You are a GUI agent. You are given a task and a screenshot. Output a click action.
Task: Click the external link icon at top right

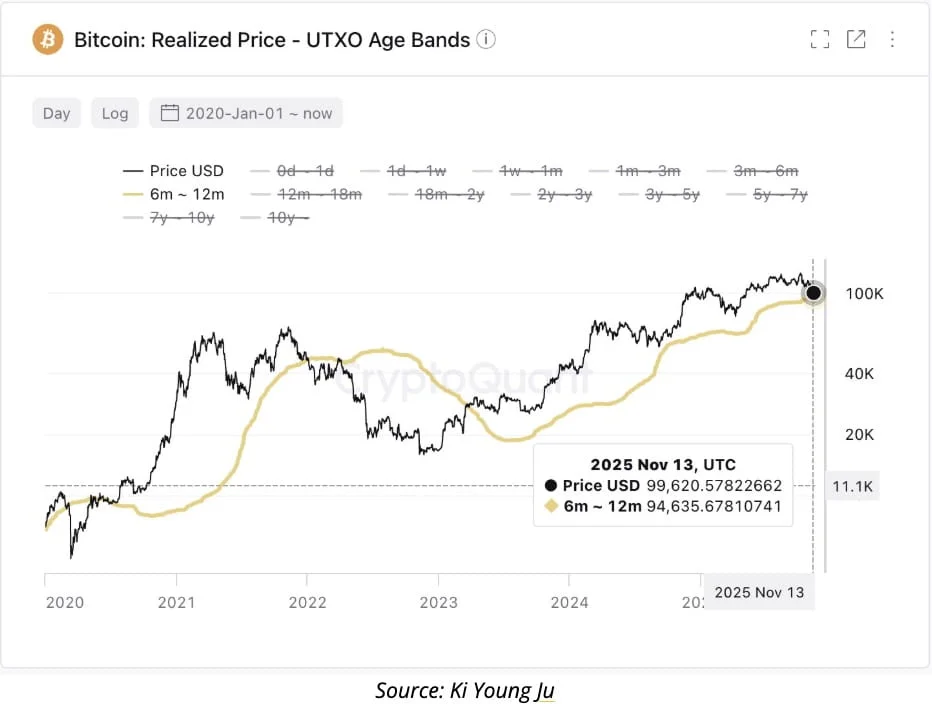(x=856, y=38)
